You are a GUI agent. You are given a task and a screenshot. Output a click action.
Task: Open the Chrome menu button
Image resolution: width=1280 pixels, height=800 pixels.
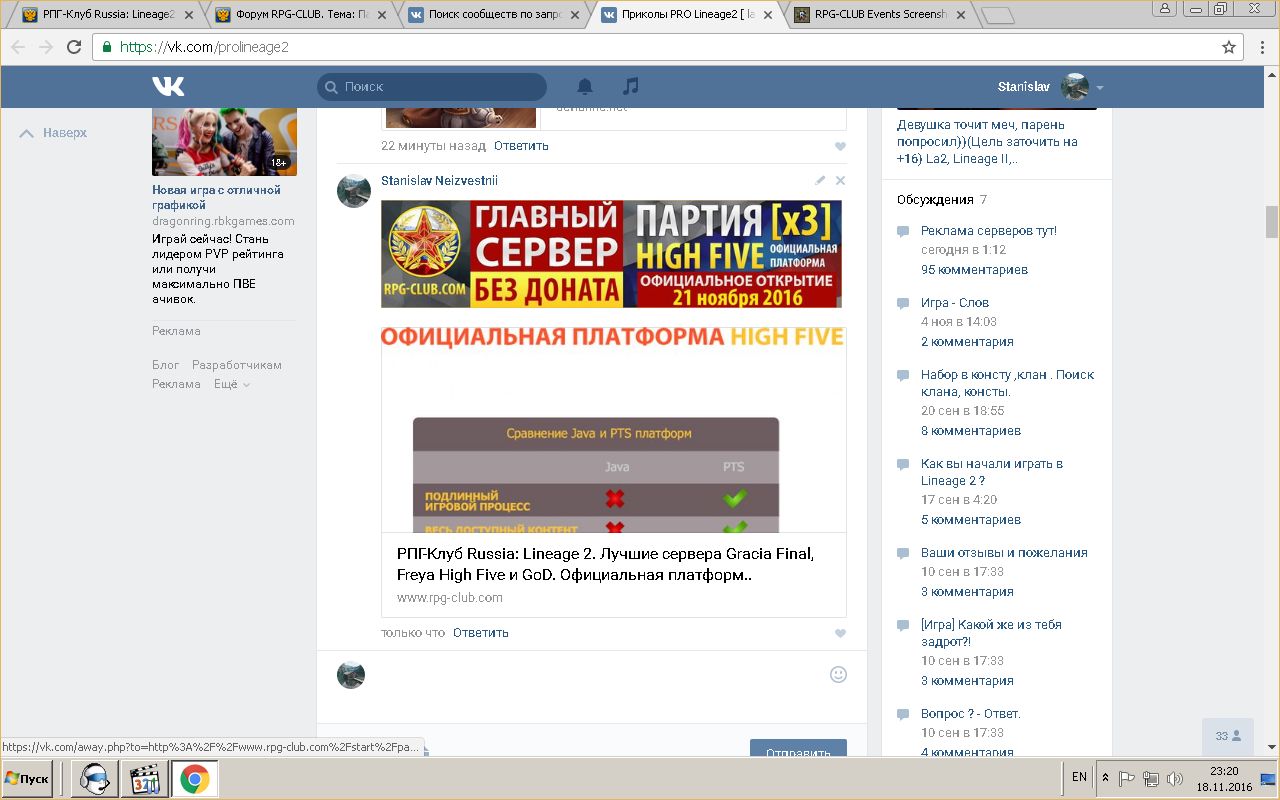tap(1262, 47)
